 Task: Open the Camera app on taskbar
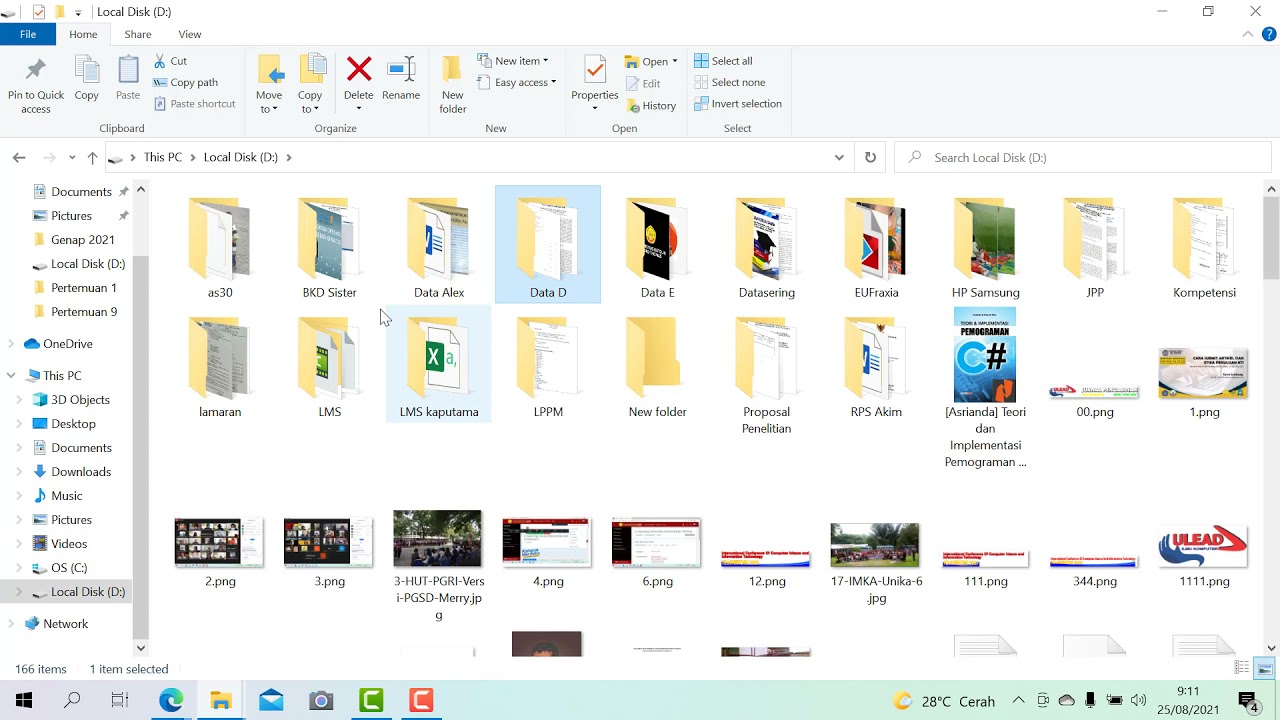[x=321, y=701]
